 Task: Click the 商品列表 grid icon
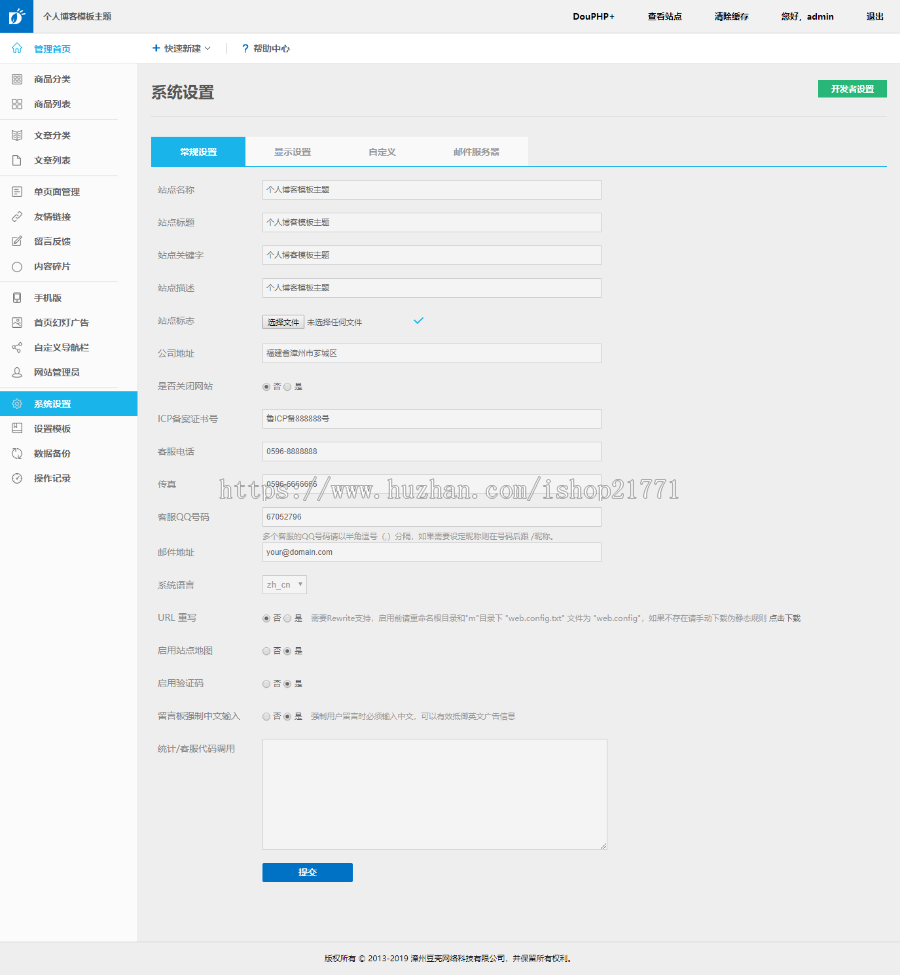click(x=17, y=104)
